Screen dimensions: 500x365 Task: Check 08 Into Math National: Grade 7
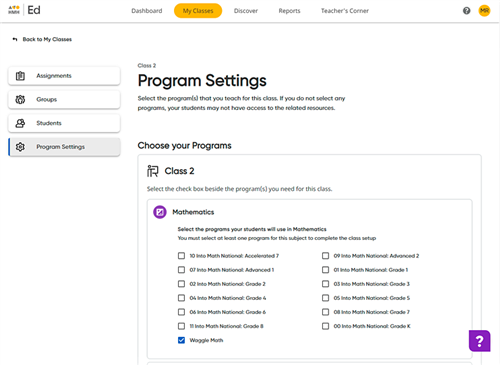[325, 312]
